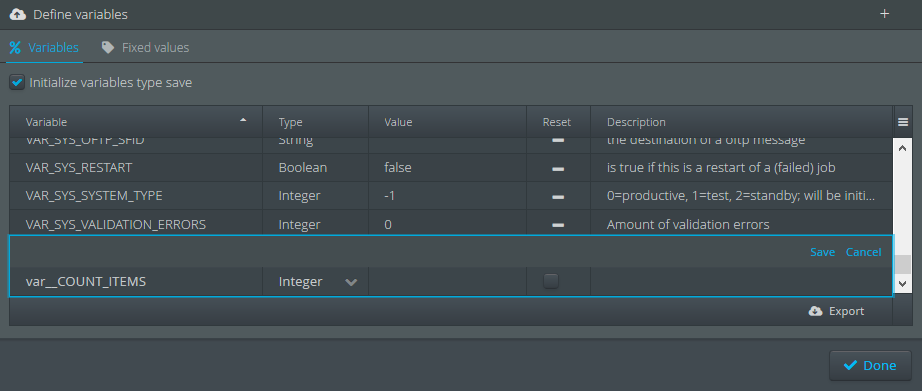The width and height of the screenshot is (922, 391).
Task: Select the VAR_SYS_RESTART row name
Action: pyautogui.click(x=79, y=168)
